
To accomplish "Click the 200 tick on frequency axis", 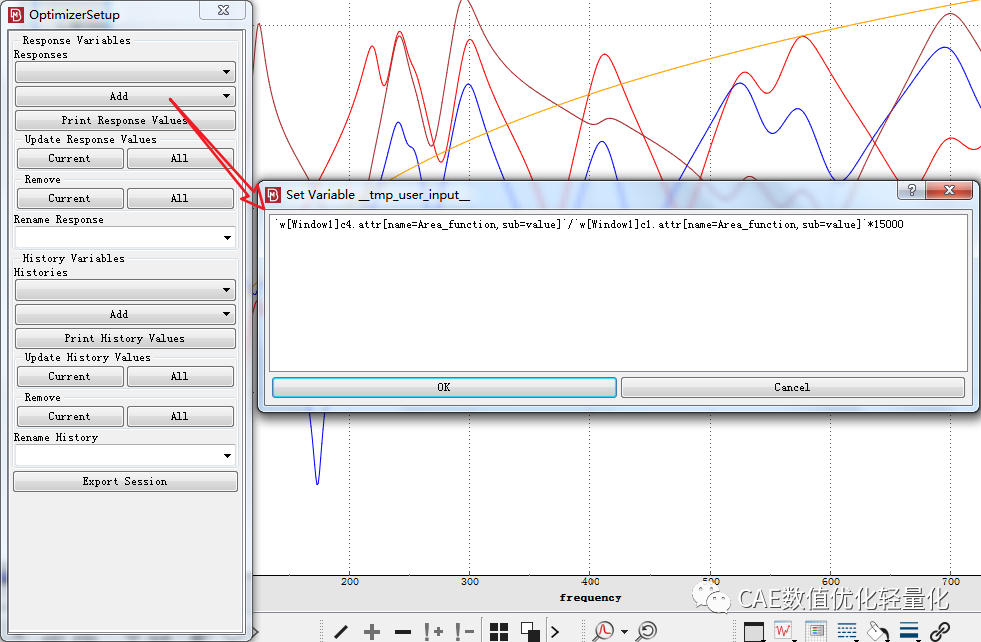I will click(350, 581).
